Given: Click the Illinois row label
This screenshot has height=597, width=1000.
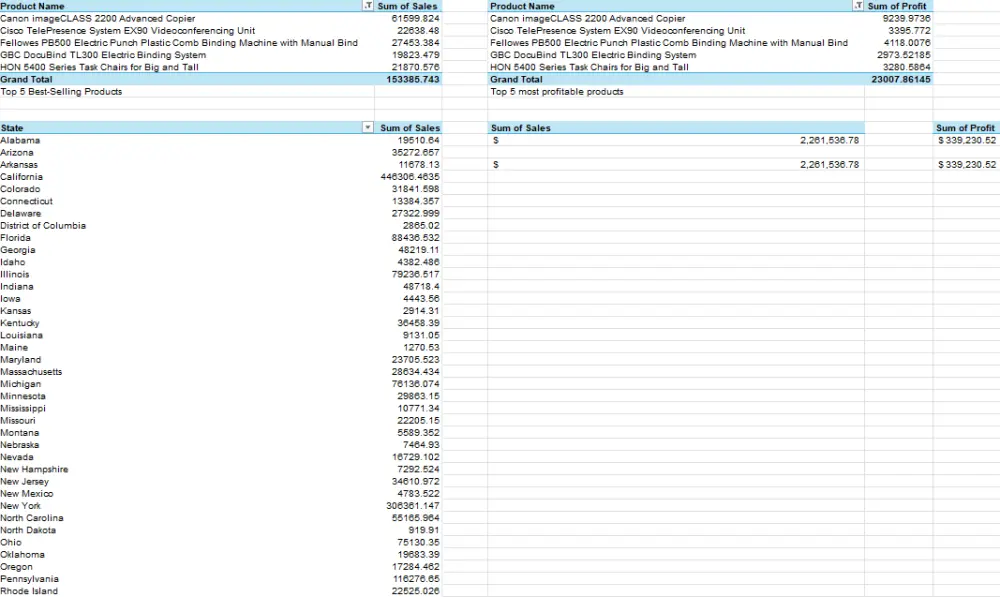Looking at the screenshot, I should (x=15, y=274).
